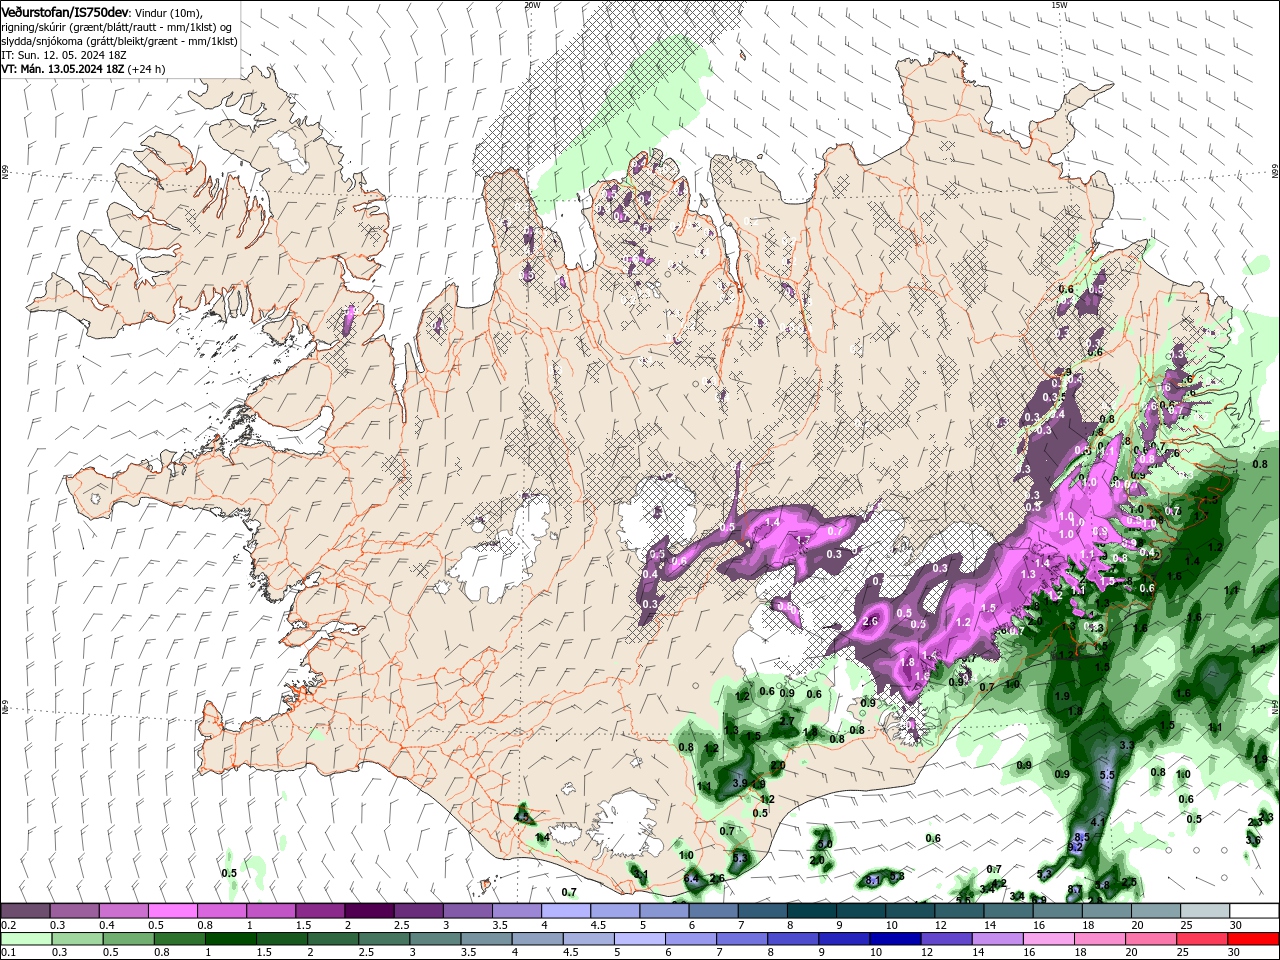This screenshot has height=960, width=1280.
Task: Click the 'slydda/snjókoma' line in the header
Action: [x=119, y=41]
